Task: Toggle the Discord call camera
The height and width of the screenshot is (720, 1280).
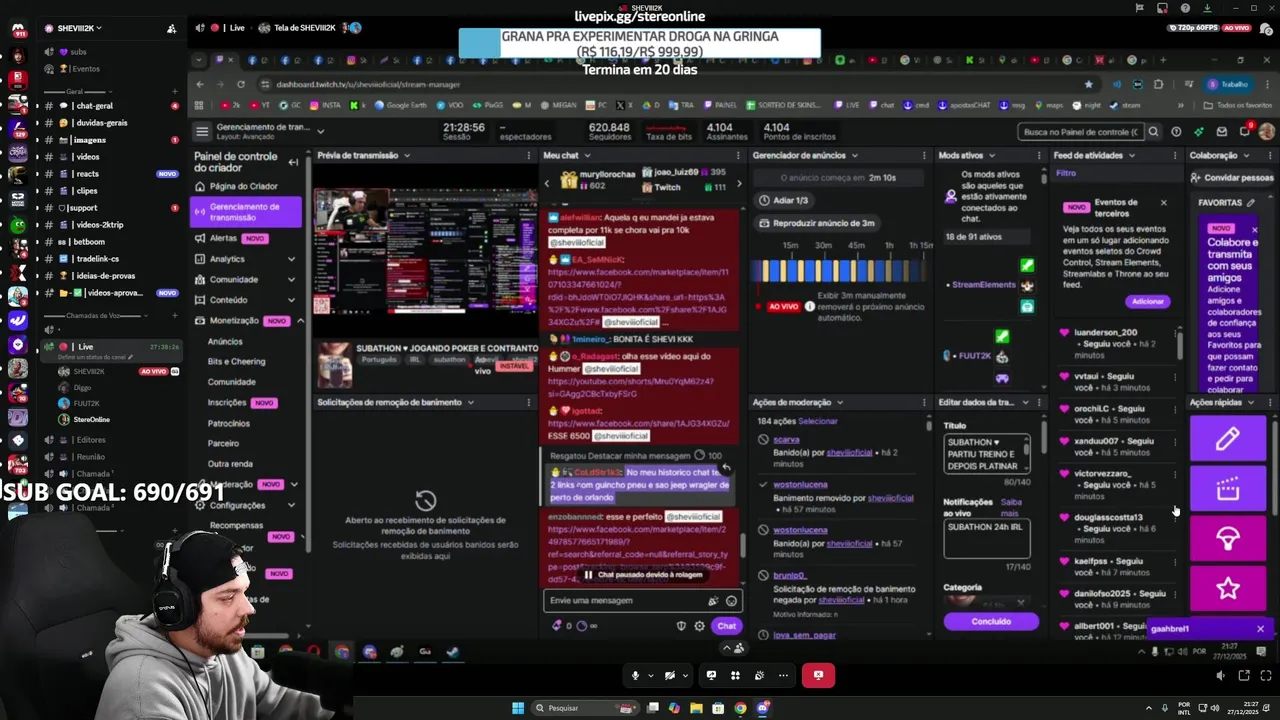Action: (x=670, y=675)
